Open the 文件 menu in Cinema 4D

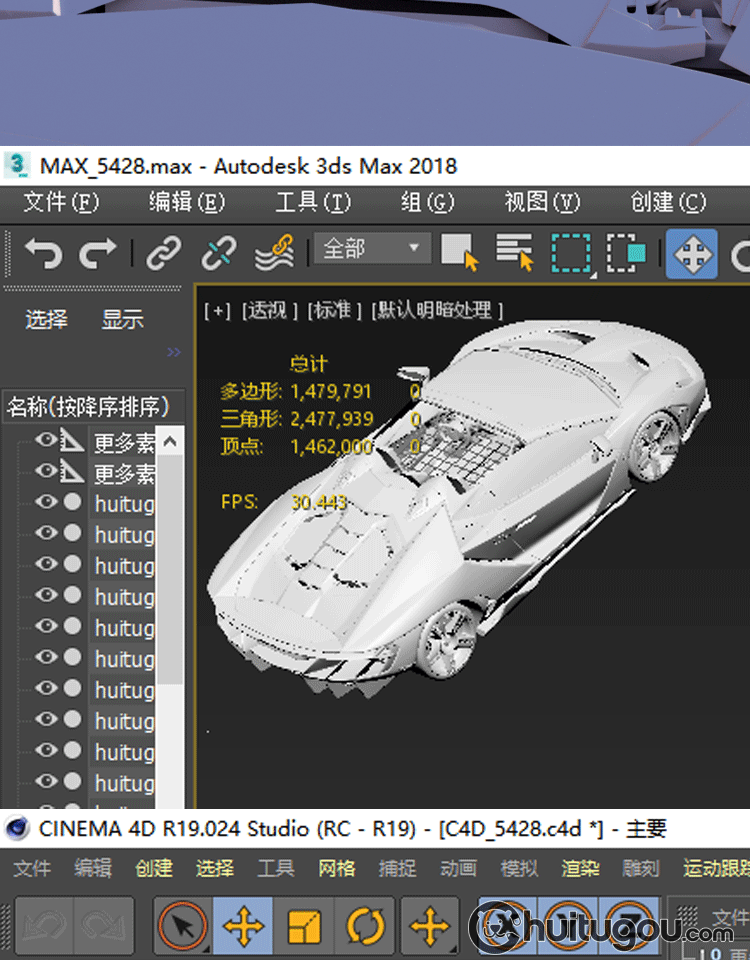pyautogui.click(x=32, y=868)
